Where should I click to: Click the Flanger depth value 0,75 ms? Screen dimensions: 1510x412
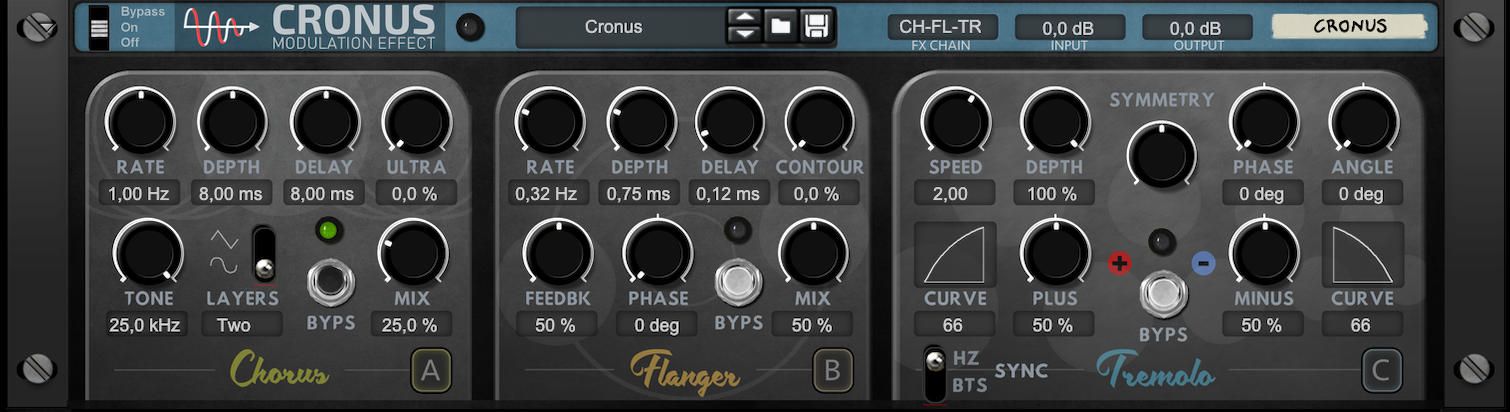pyautogui.click(x=639, y=194)
